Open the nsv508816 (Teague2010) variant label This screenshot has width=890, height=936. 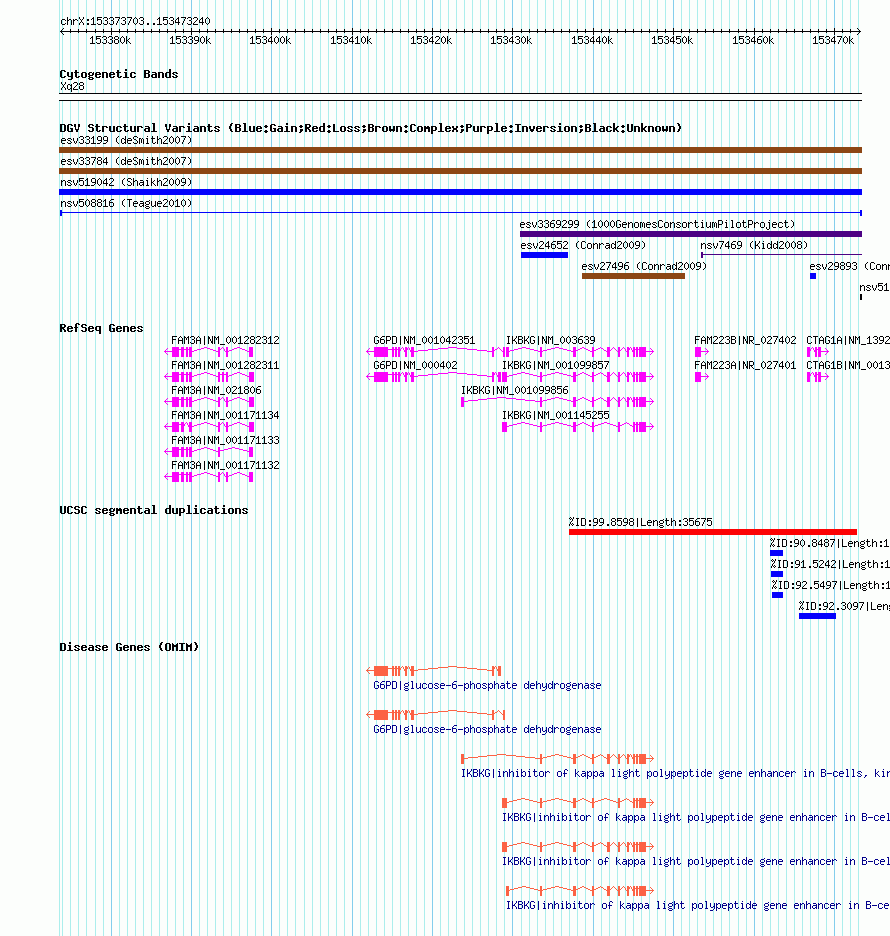pyautogui.click(x=126, y=204)
